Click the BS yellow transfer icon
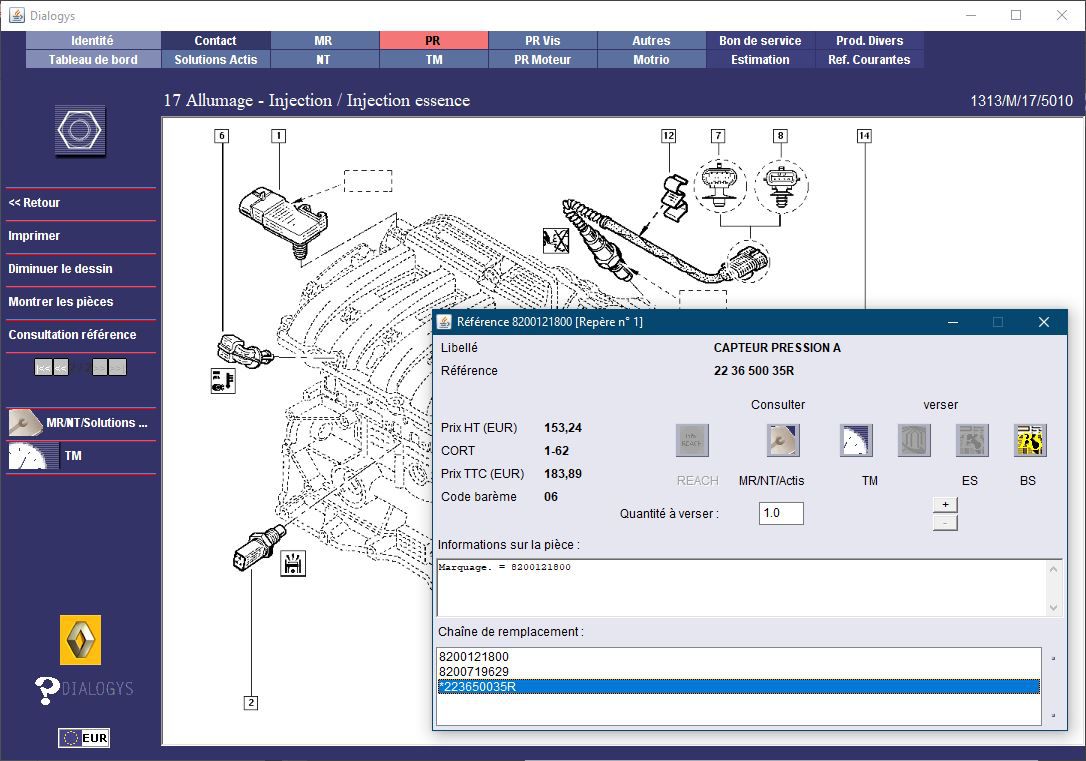1086x761 pixels. click(x=1030, y=440)
